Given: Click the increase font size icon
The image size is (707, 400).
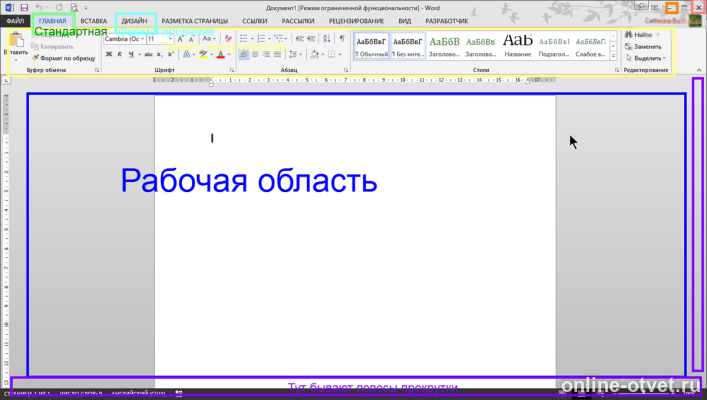Looking at the screenshot, I should coord(180,39).
